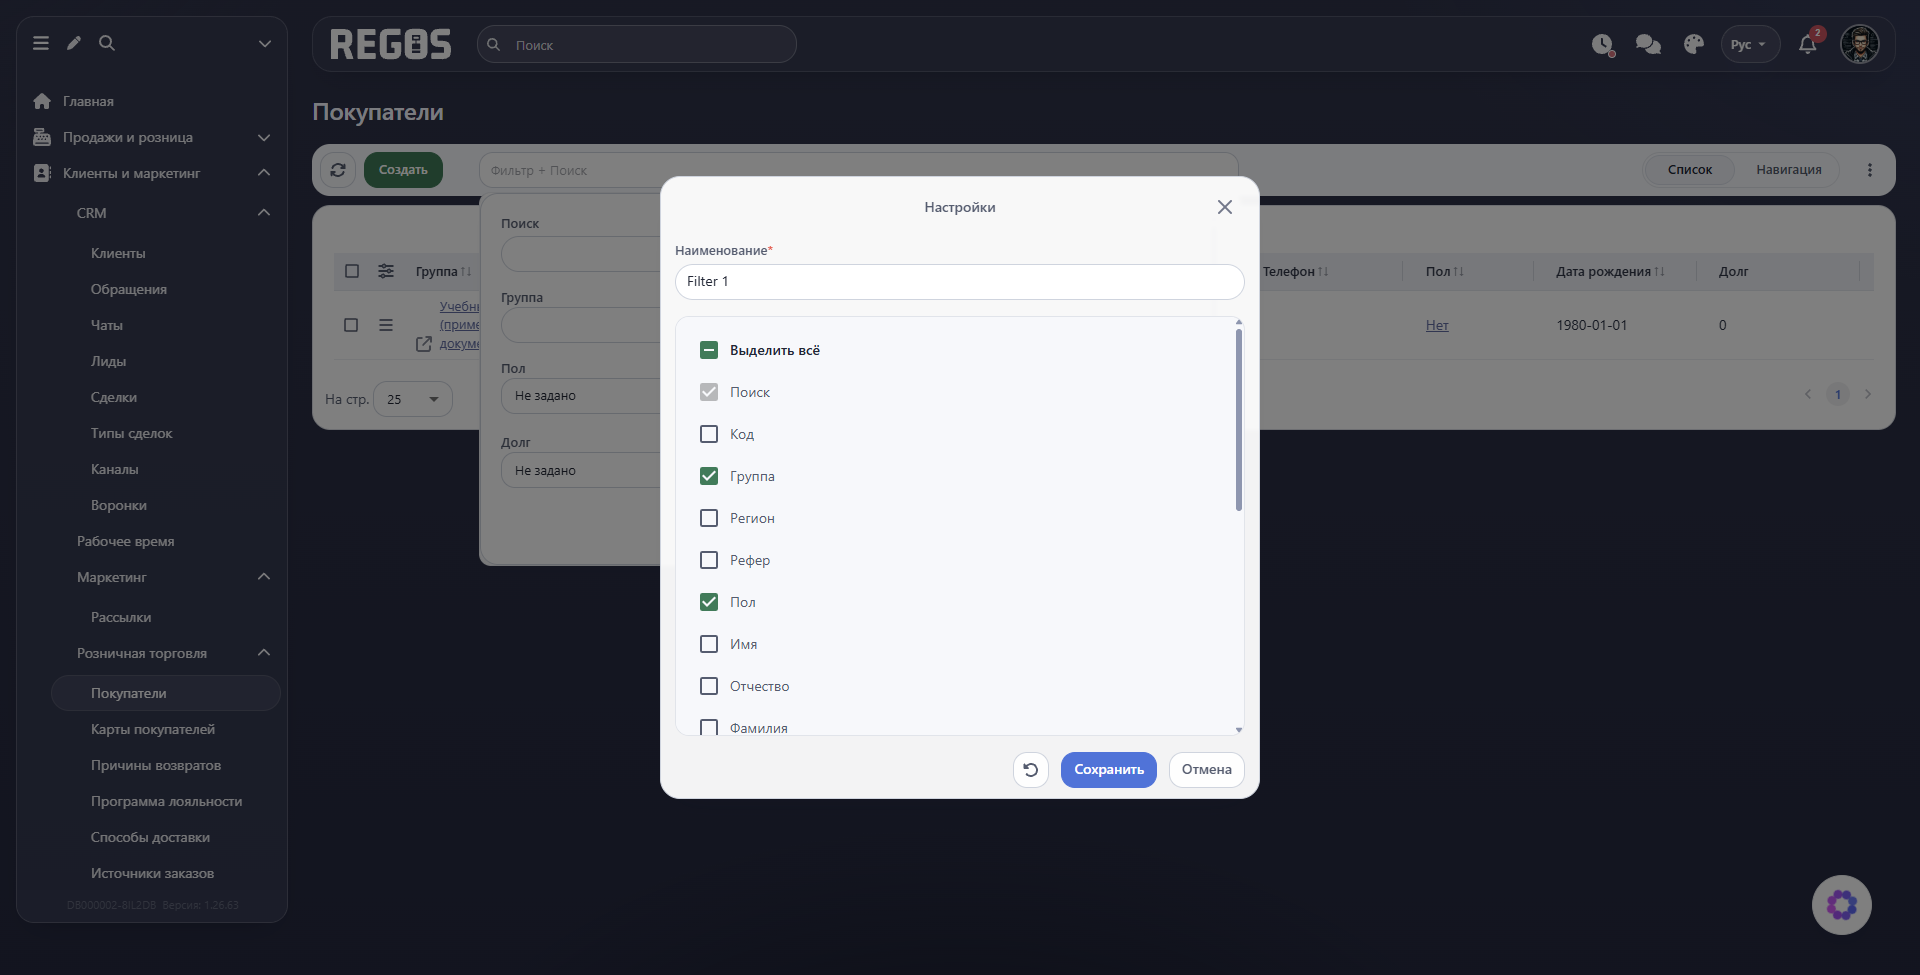
Task: Open the chat messages icon
Action: (1648, 45)
